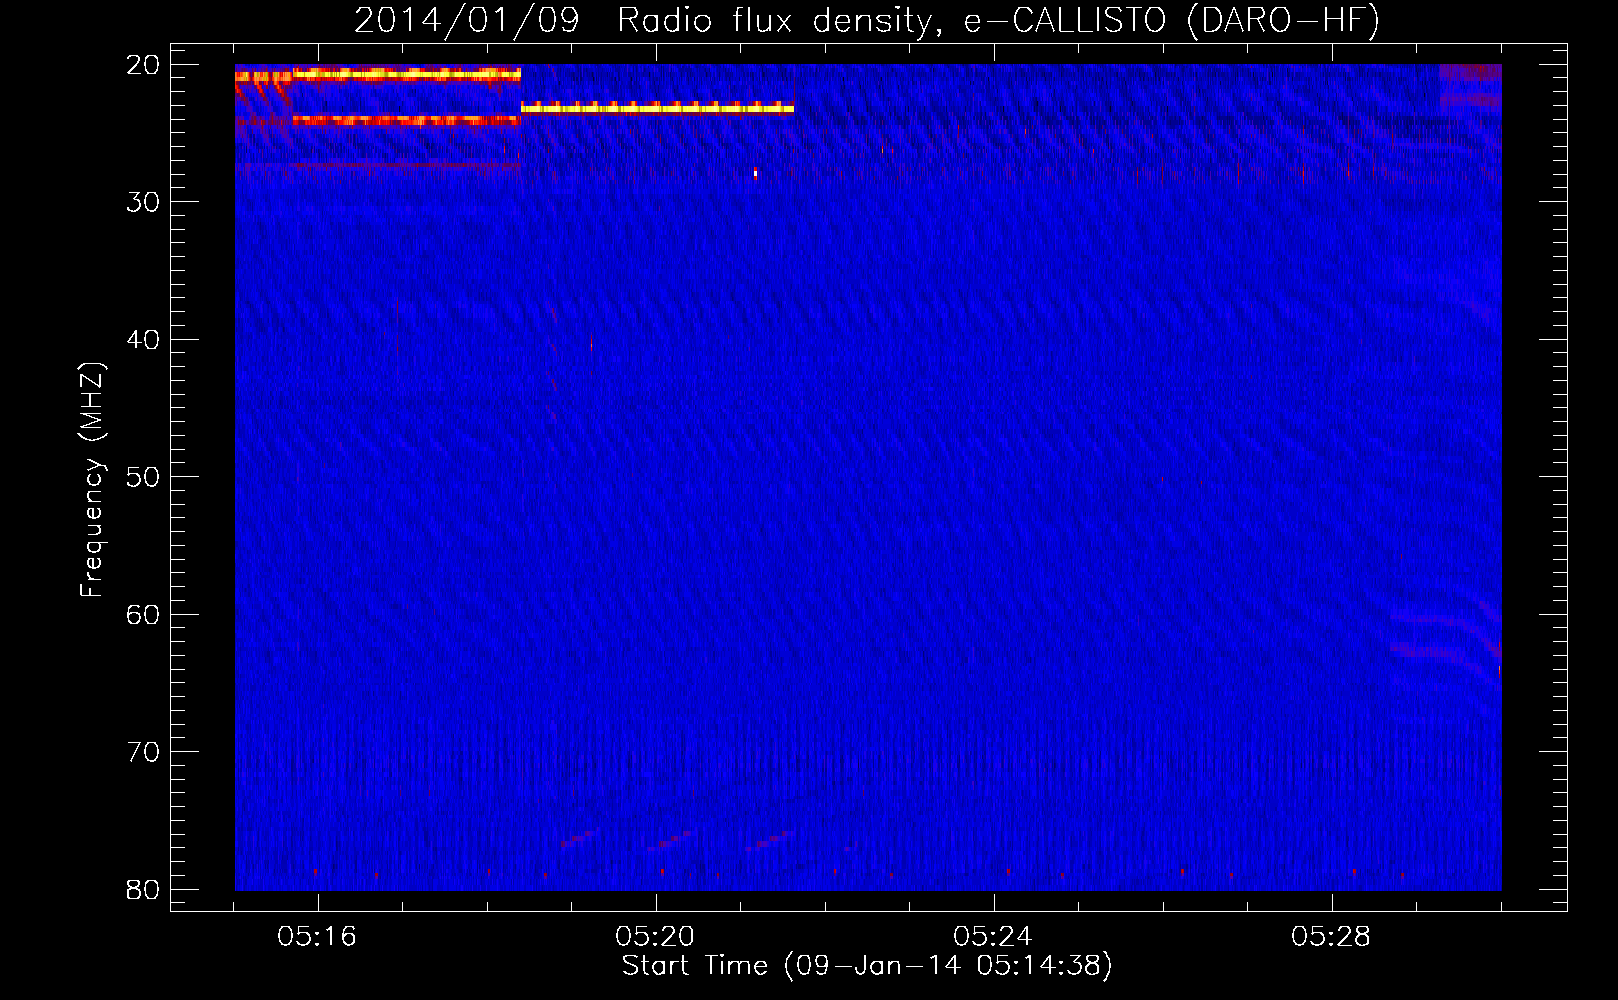Click the 'Start Time (09-Jan-14 05:14:38)' axis label

click(867, 966)
